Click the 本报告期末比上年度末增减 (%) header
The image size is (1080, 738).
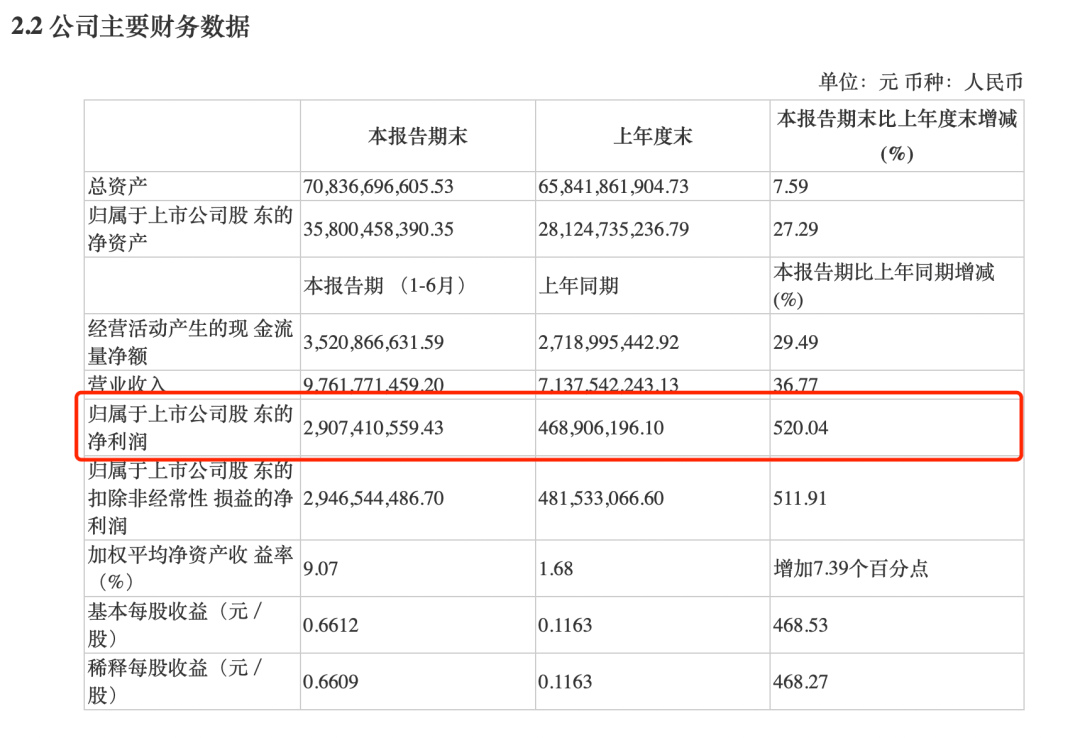pos(896,135)
